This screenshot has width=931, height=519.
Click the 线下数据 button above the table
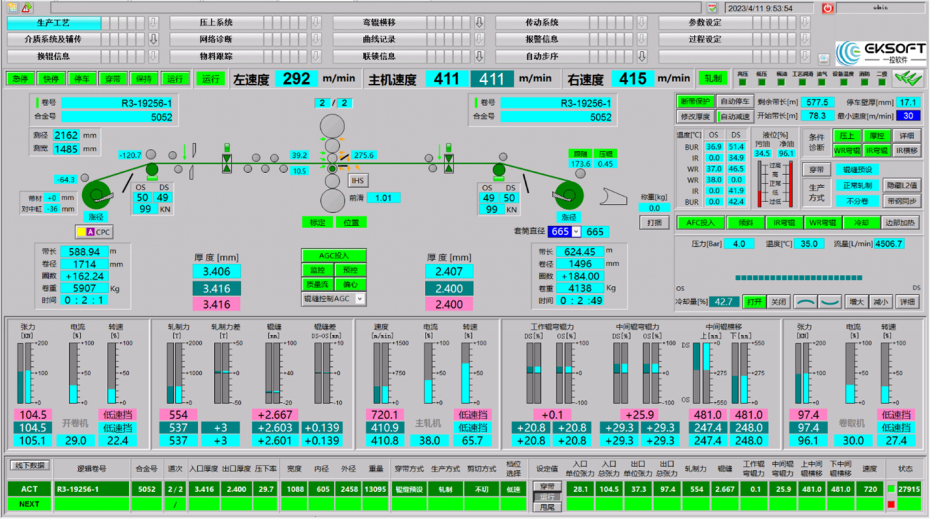click(30, 466)
